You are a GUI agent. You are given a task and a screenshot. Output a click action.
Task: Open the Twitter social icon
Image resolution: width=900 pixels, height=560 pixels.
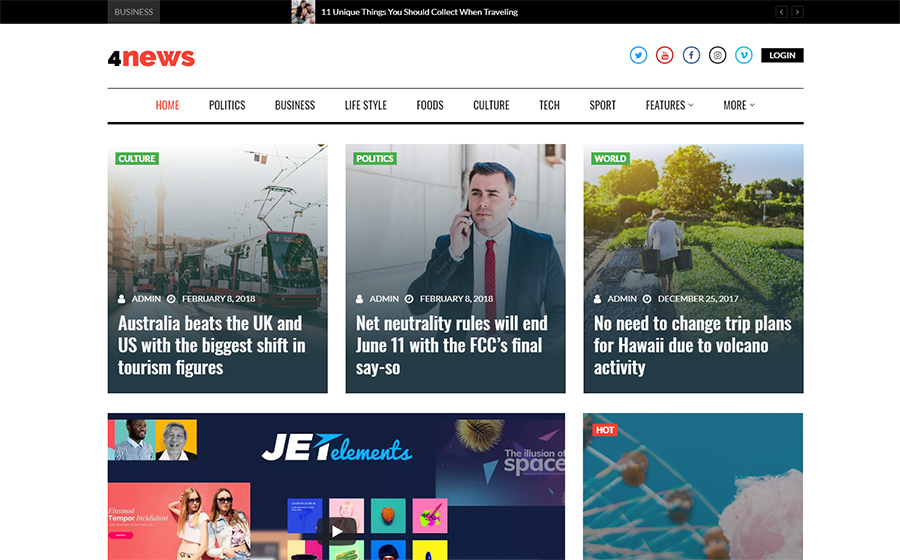[638, 55]
